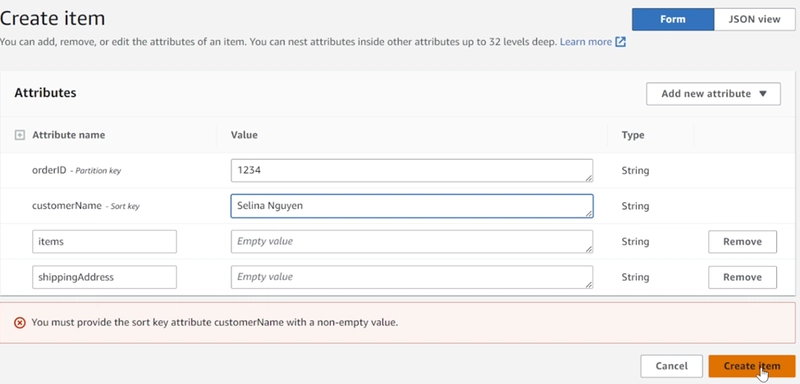The height and width of the screenshot is (384, 800).
Task: Remove the items attribute
Action: click(742, 242)
